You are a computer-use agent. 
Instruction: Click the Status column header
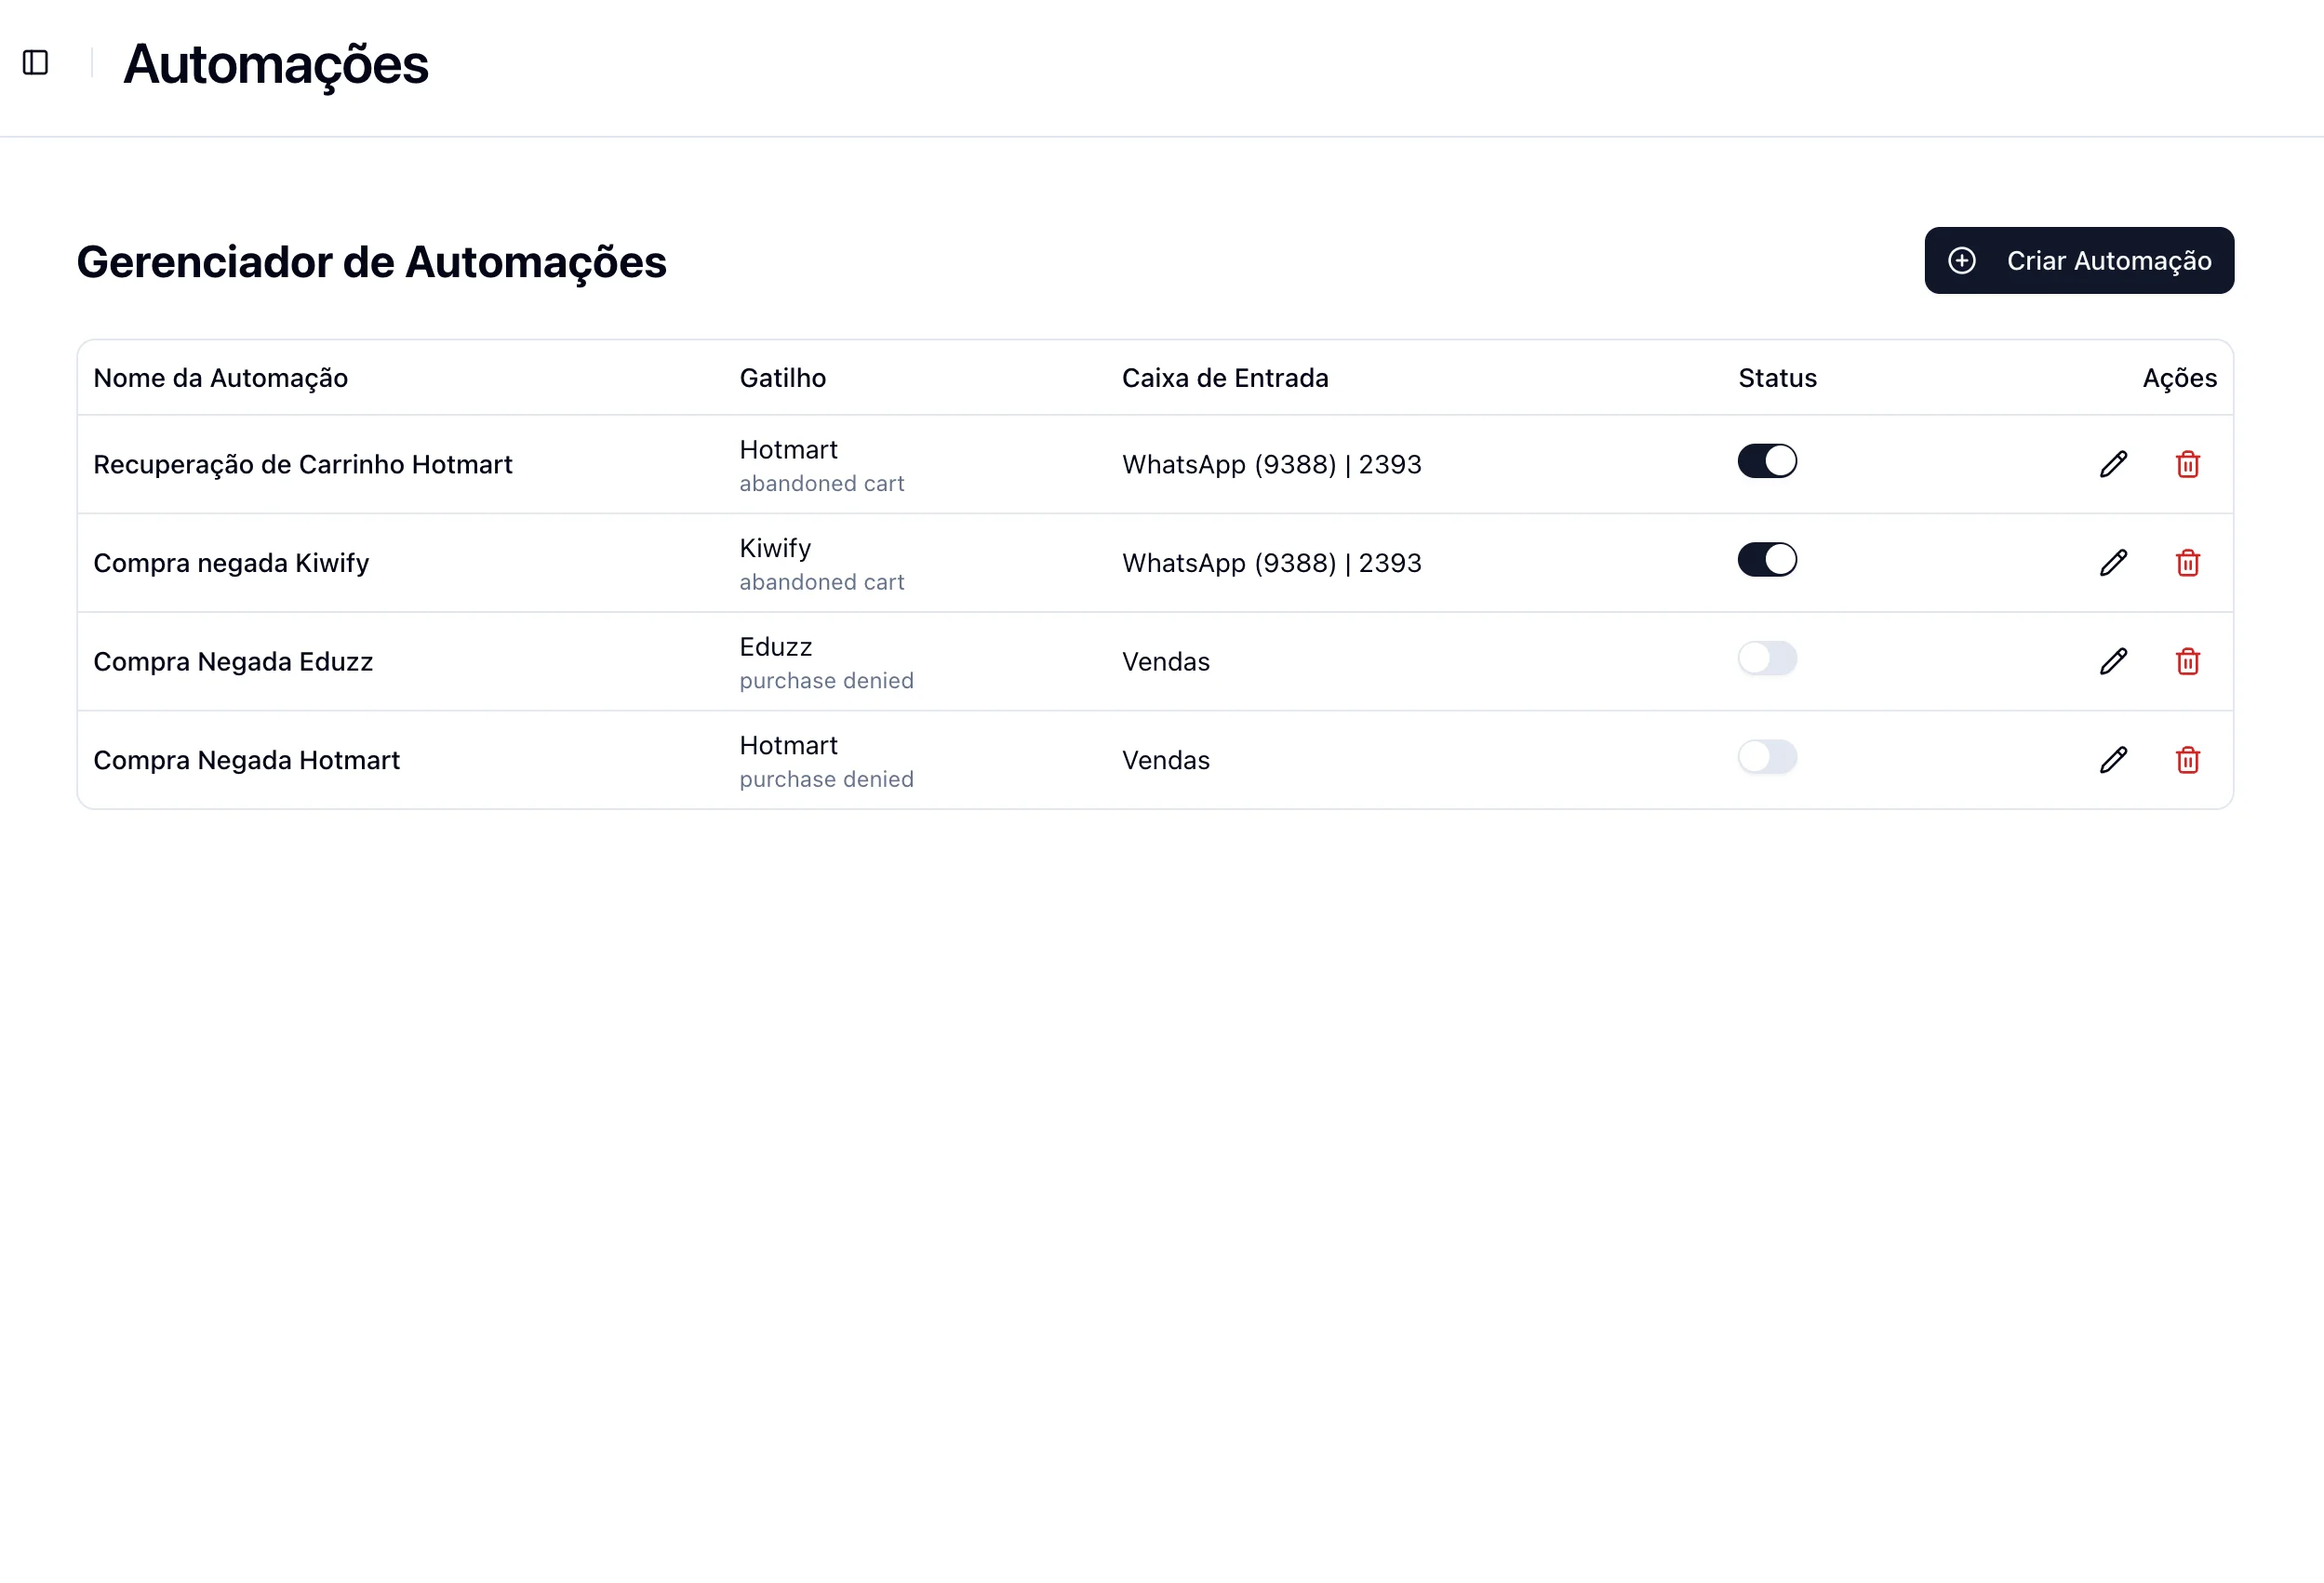pyautogui.click(x=1777, y=378)
